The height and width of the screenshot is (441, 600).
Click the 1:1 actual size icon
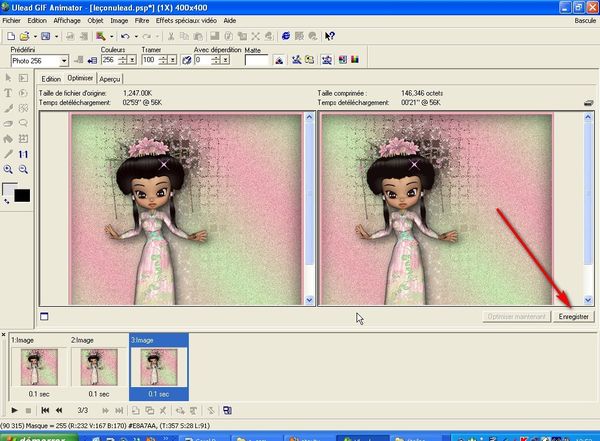point(23,154)
